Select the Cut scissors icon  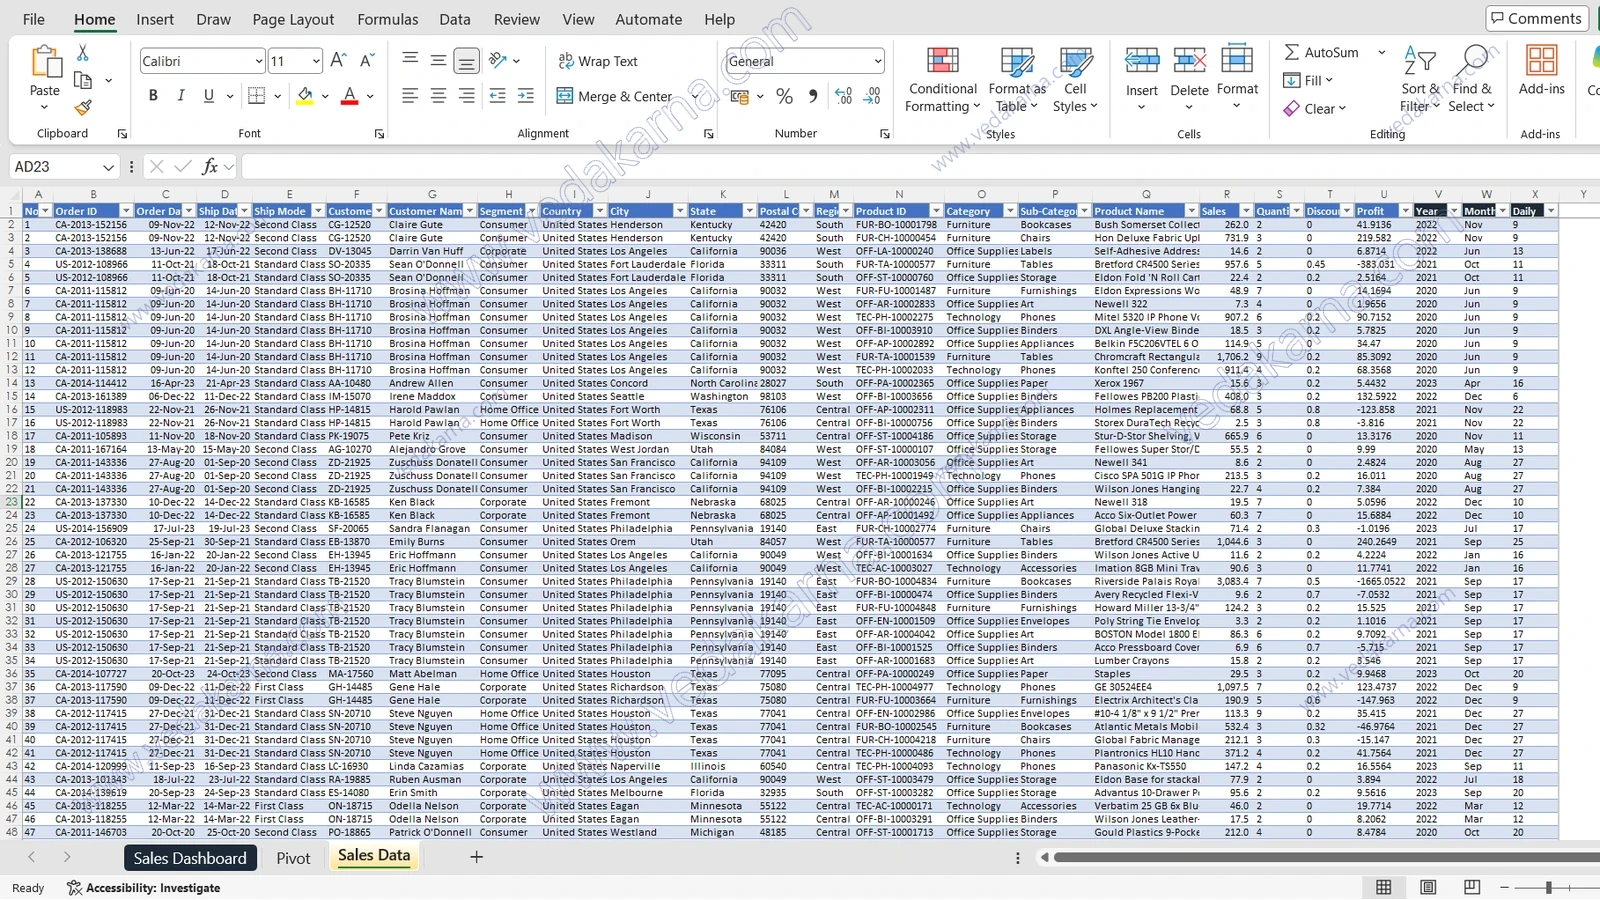point(83,53)
